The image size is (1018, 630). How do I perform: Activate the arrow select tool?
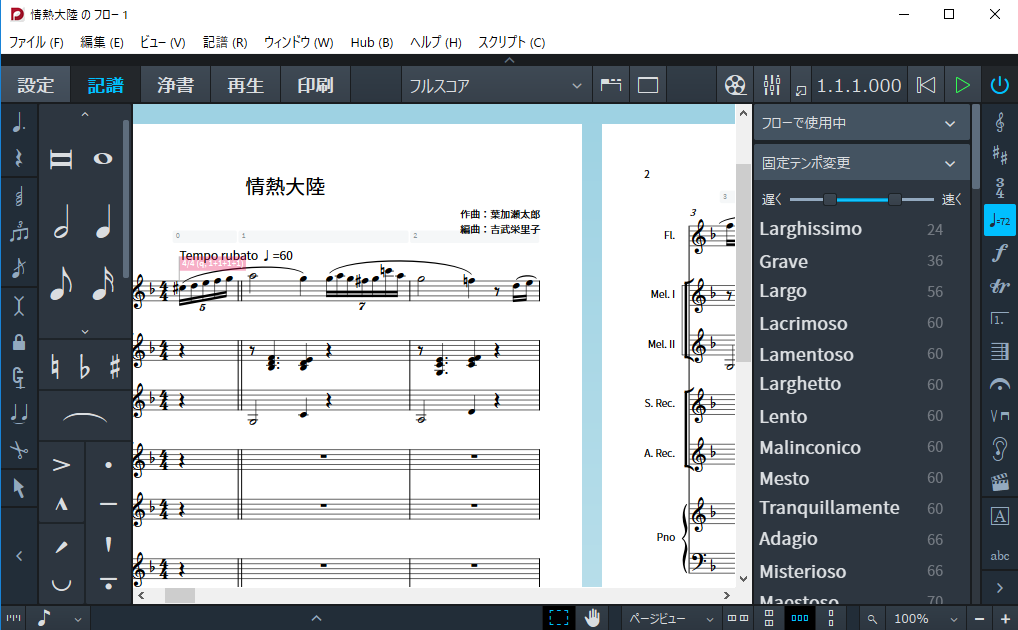coord(19,488)
